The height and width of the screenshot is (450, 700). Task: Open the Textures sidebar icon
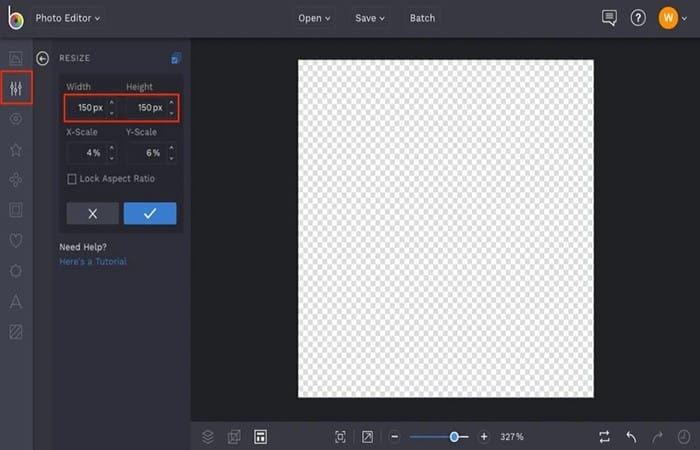click(16, 332)
